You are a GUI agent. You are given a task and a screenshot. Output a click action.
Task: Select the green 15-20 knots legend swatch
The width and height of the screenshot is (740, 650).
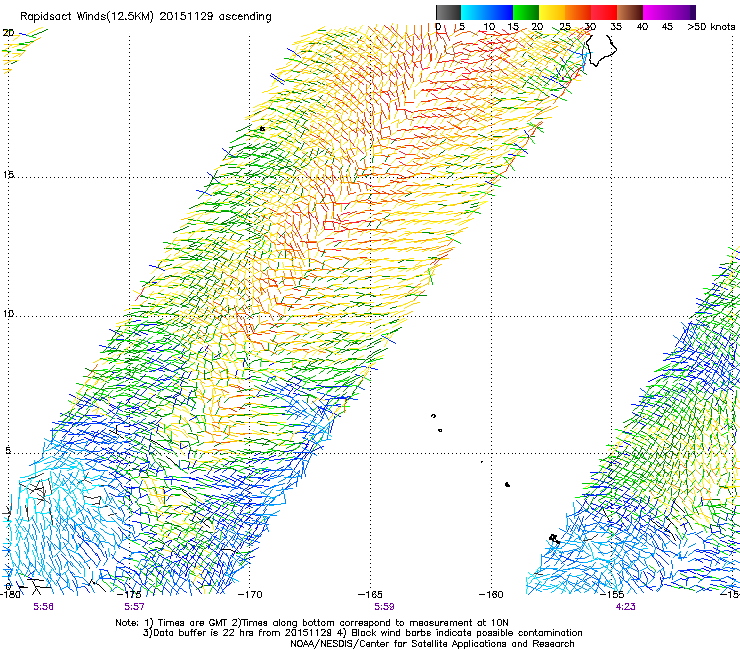[x=526, y=12]
